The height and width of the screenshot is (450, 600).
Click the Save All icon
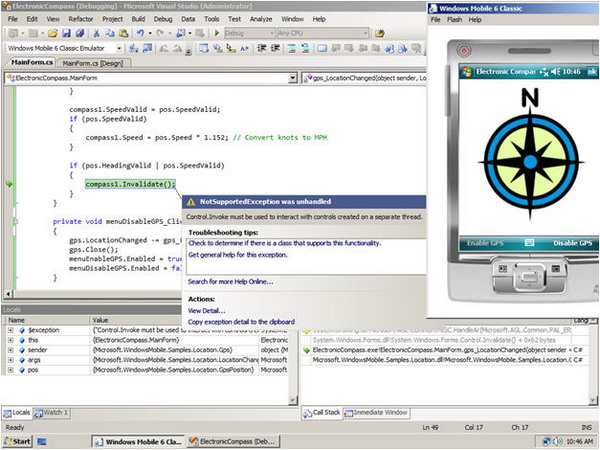(80, 33)
